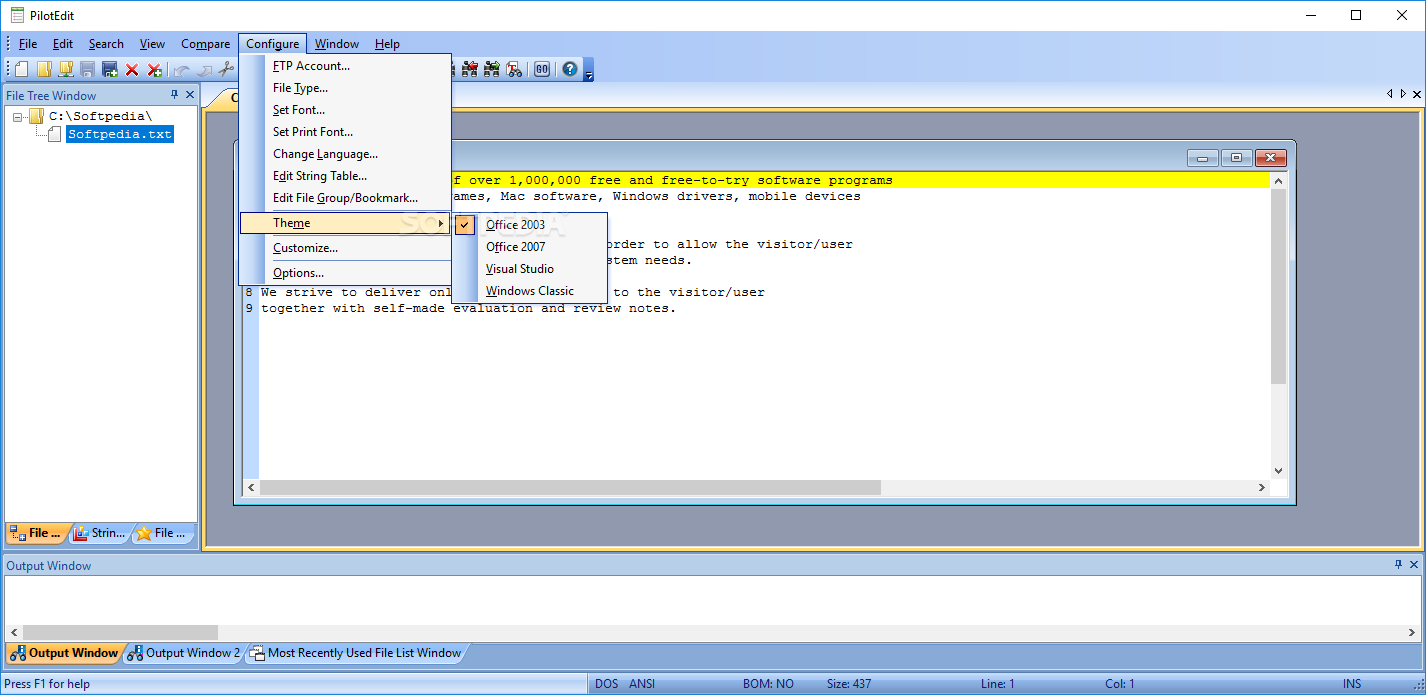Select Softpedia.txt in the file tree
This screenshot has height=695, width=1426.
(120, 134)
